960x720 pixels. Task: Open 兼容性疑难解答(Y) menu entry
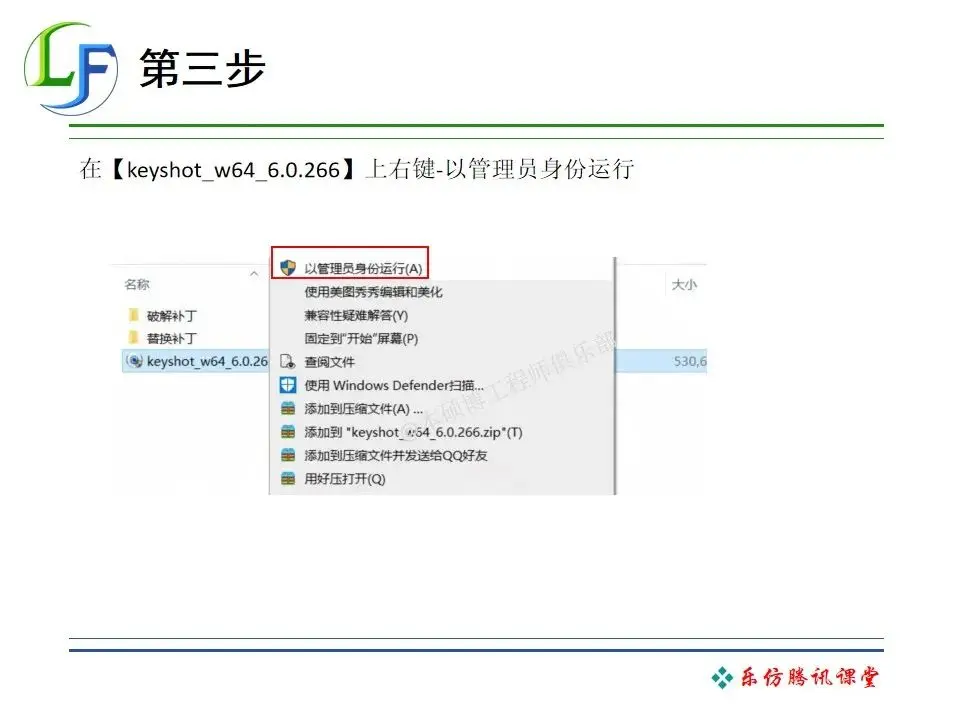coord(356,315)
